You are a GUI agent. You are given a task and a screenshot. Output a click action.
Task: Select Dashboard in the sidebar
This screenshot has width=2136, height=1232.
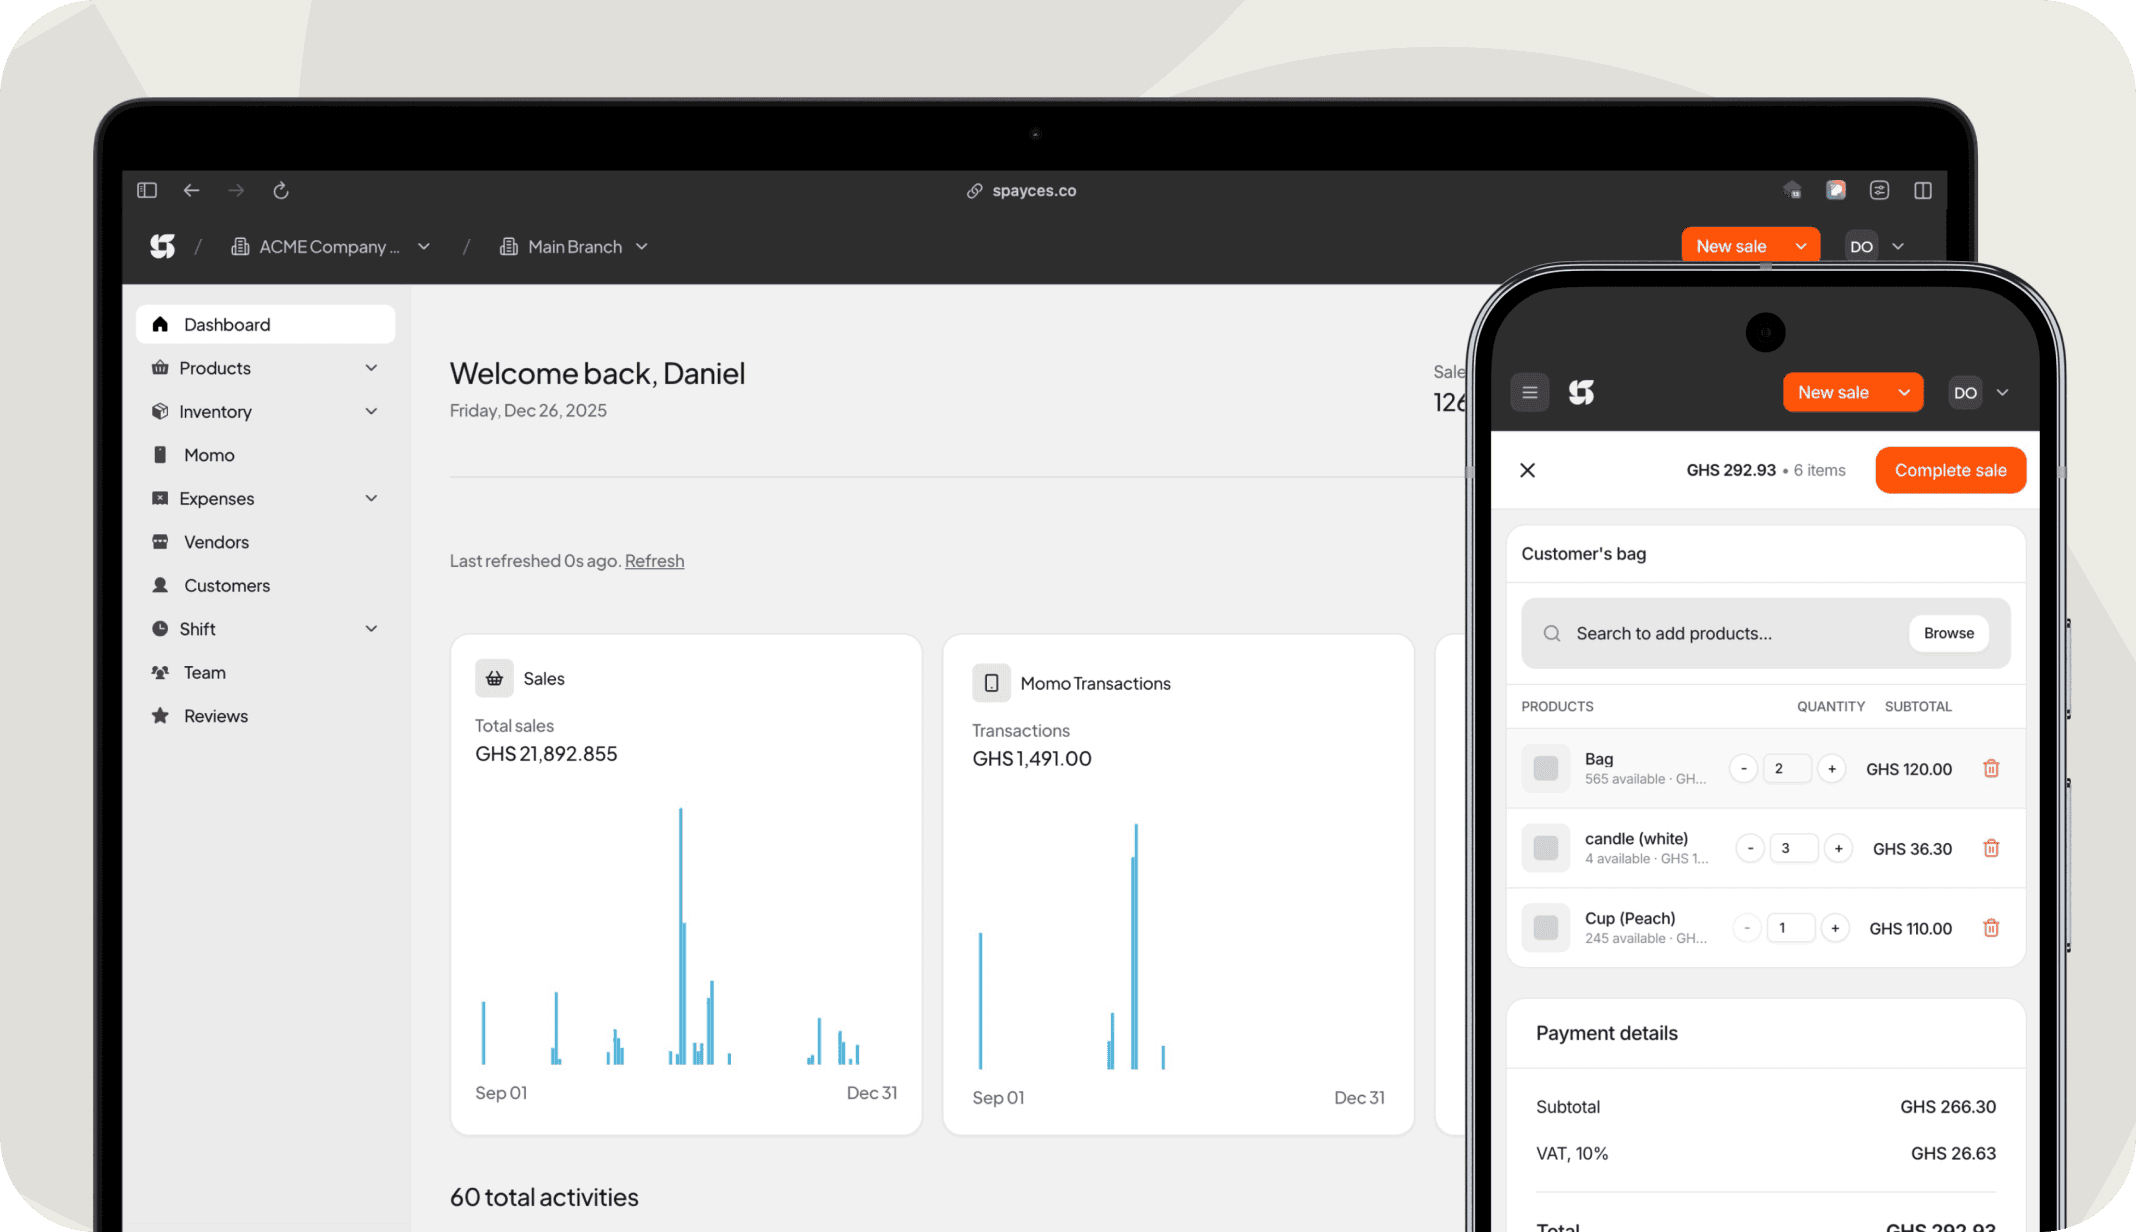tap(265, 324)
